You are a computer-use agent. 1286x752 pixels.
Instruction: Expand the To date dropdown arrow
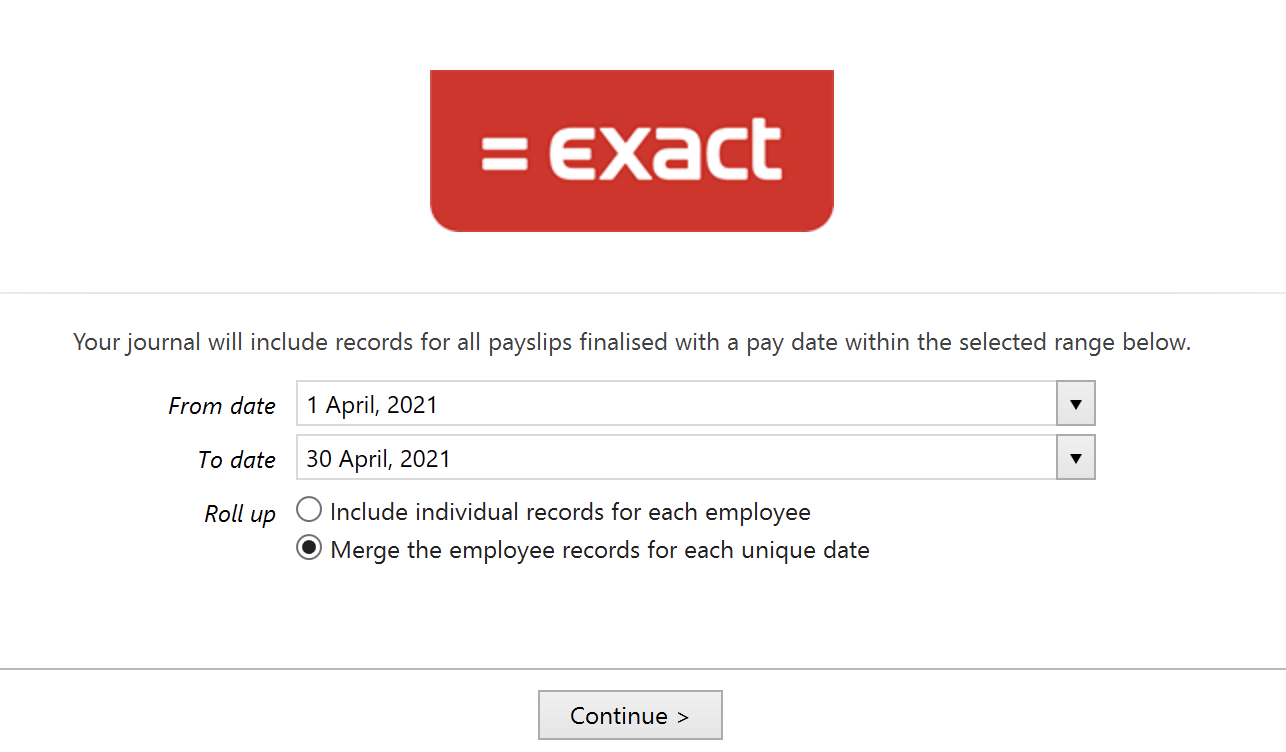click(1076, 458)
